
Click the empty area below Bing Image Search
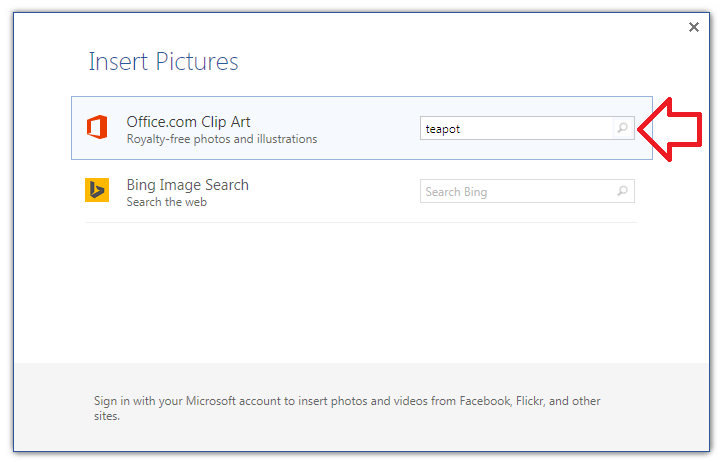pyautogui.click(x=360, y=290)
